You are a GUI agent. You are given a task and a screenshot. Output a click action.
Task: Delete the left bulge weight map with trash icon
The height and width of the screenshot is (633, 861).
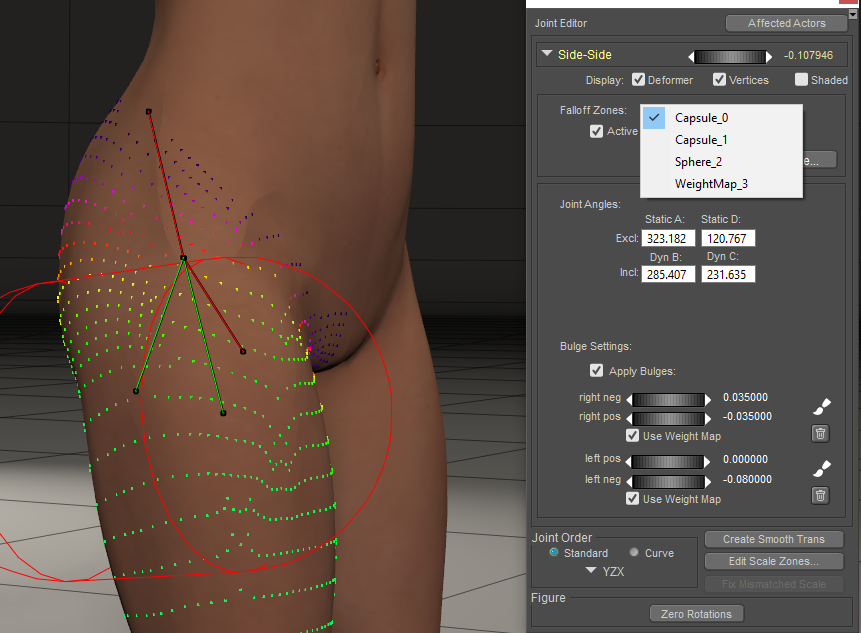coord(820,494)
